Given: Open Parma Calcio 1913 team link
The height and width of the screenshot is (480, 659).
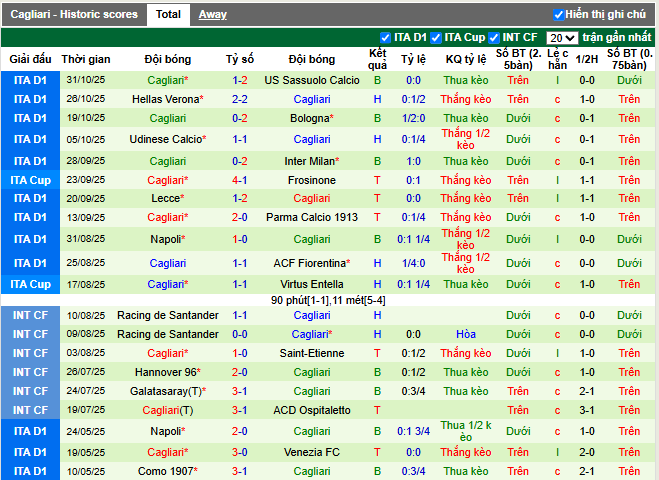Looking at the screenshot, I should tap(312, 217).
